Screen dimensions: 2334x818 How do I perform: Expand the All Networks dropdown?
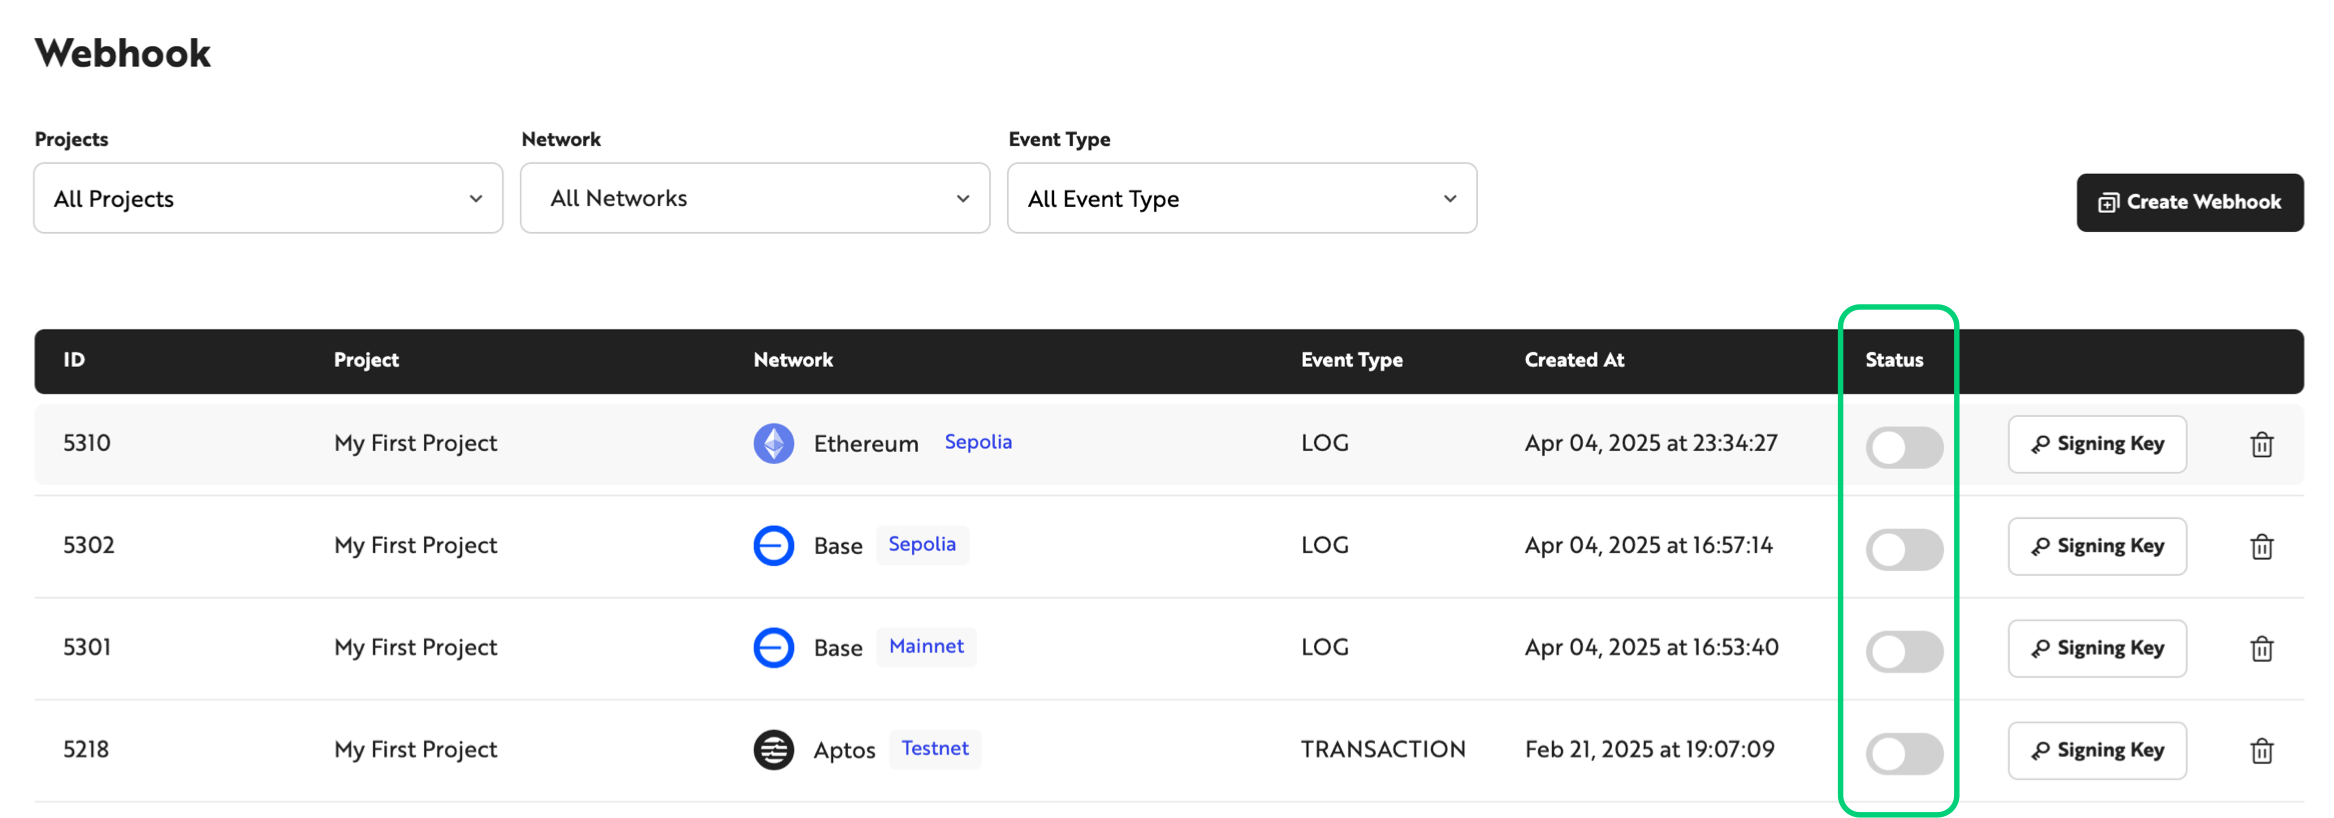pyautogui.click(x=755, y=199)
